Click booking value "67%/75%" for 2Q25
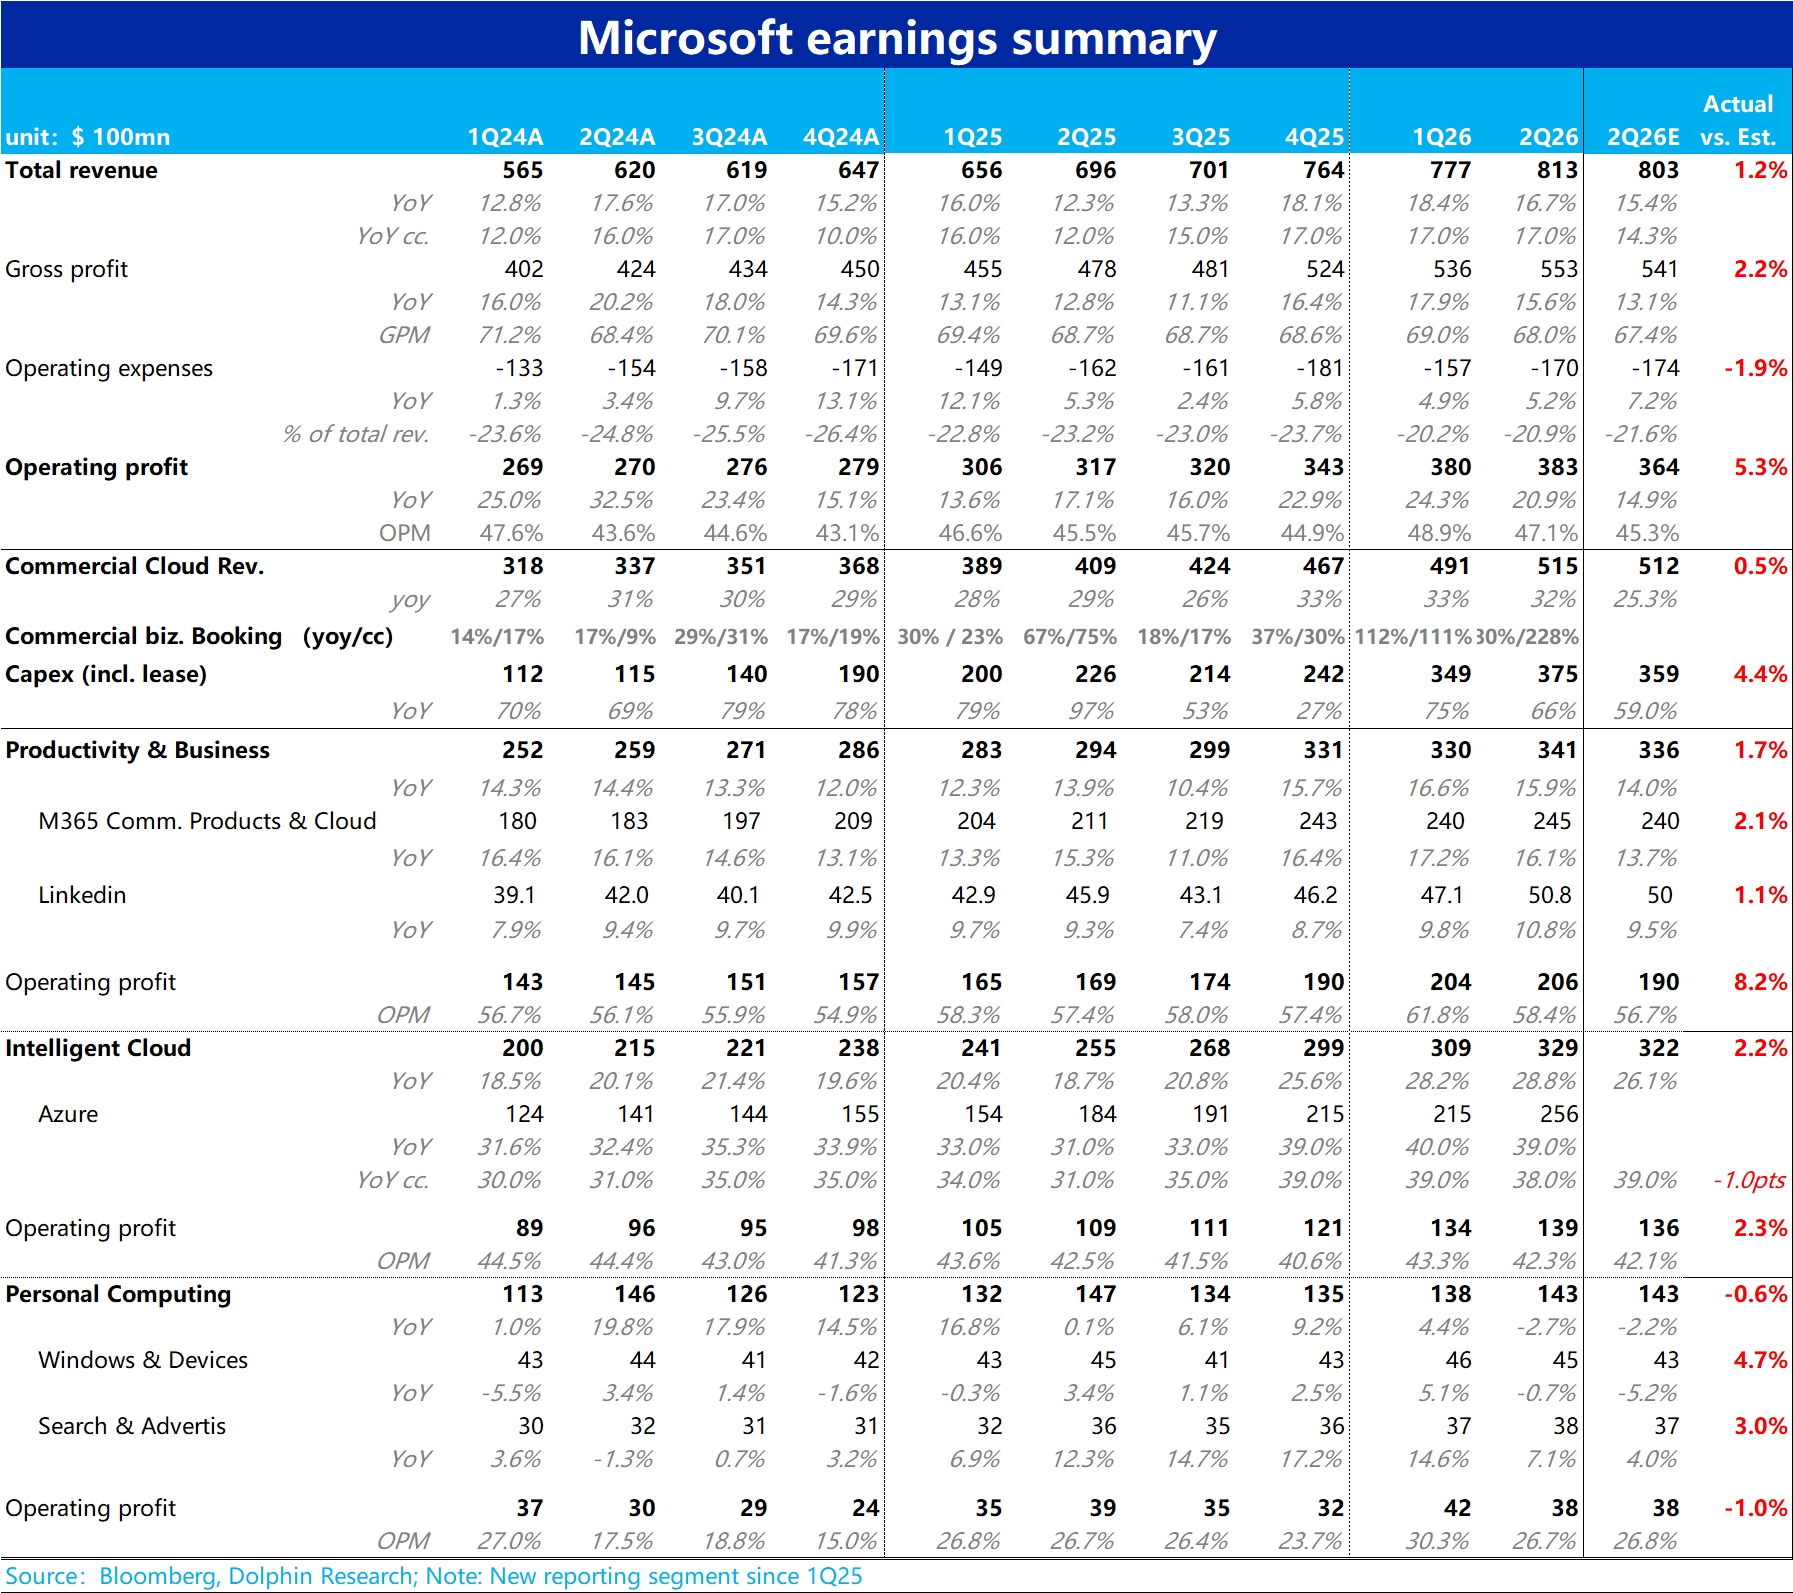1793x1593 pixels. 1070,636
